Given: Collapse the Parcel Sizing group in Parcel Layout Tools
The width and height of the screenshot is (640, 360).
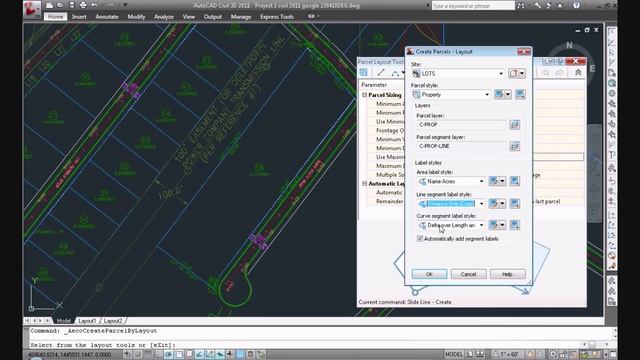Looking at the screenshot, I should click(364, 95).
